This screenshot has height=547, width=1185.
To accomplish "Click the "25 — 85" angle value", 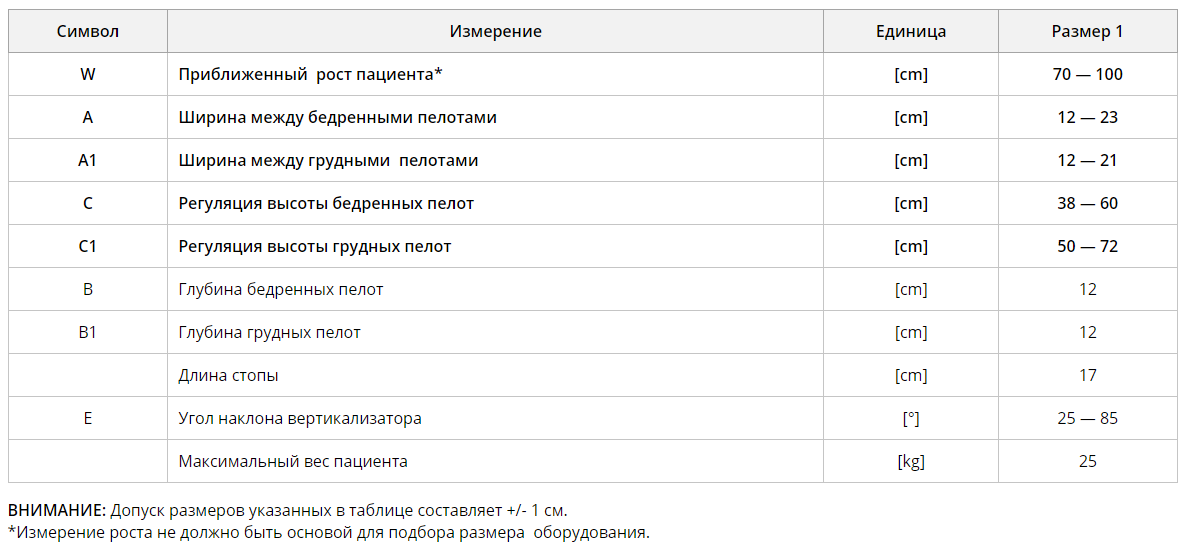I will 1087,418.
